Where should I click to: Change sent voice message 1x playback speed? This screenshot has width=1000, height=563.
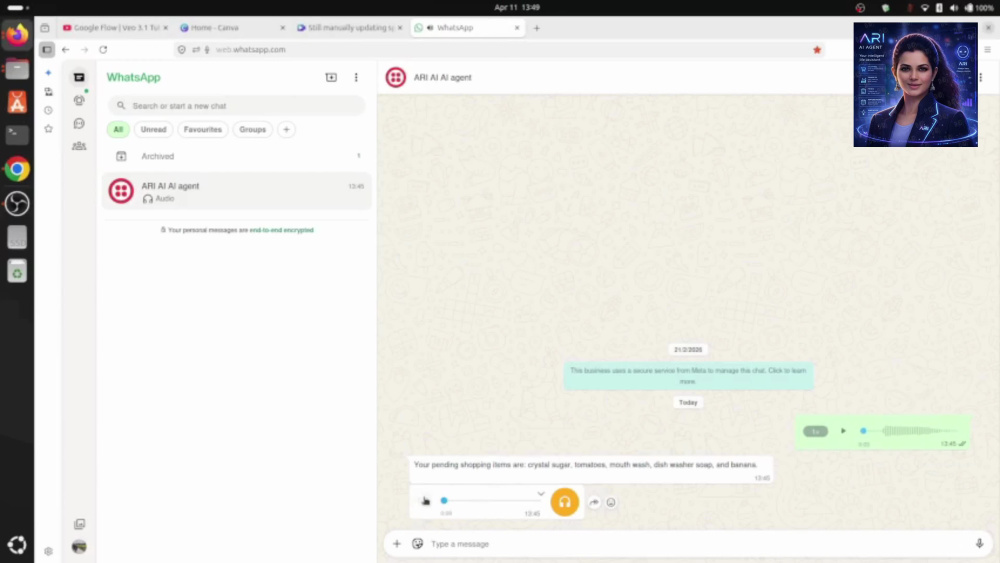pos(815,432)
